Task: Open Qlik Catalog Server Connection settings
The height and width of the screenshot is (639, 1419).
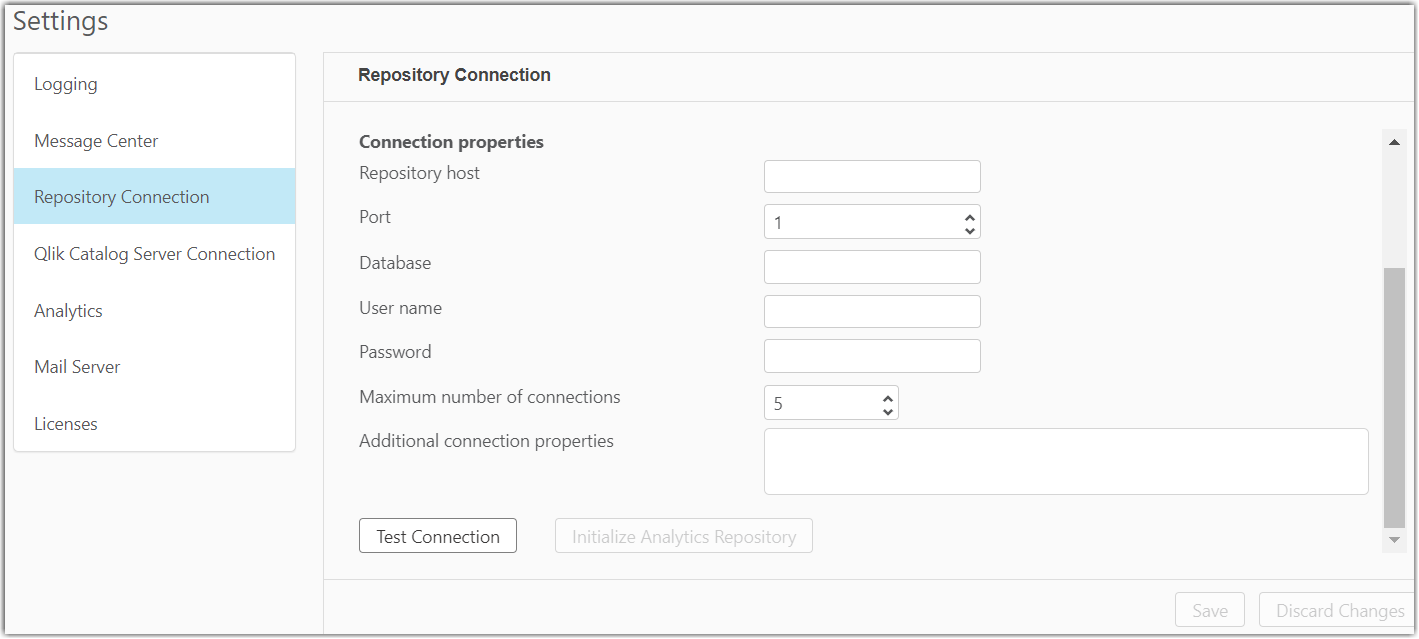Action: coord(154,254)
